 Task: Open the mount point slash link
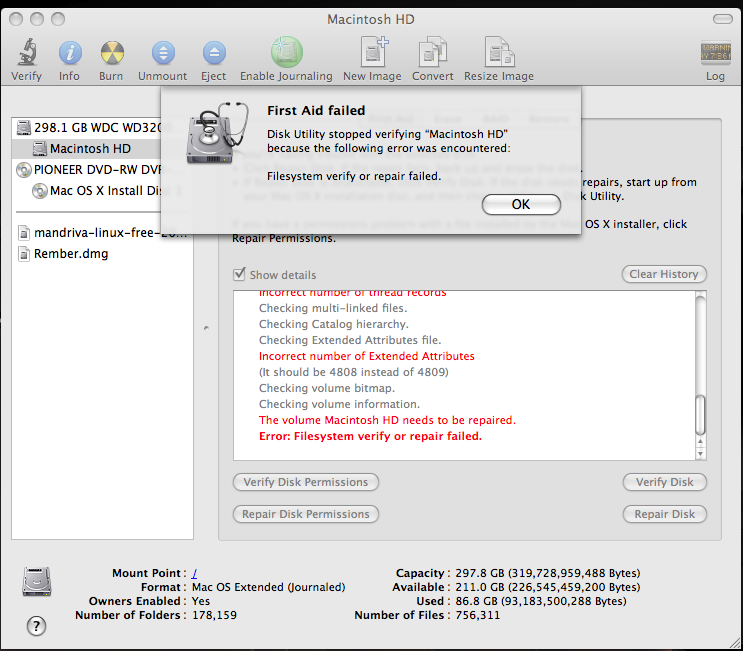pyautogui.click(x=194, y=573)
